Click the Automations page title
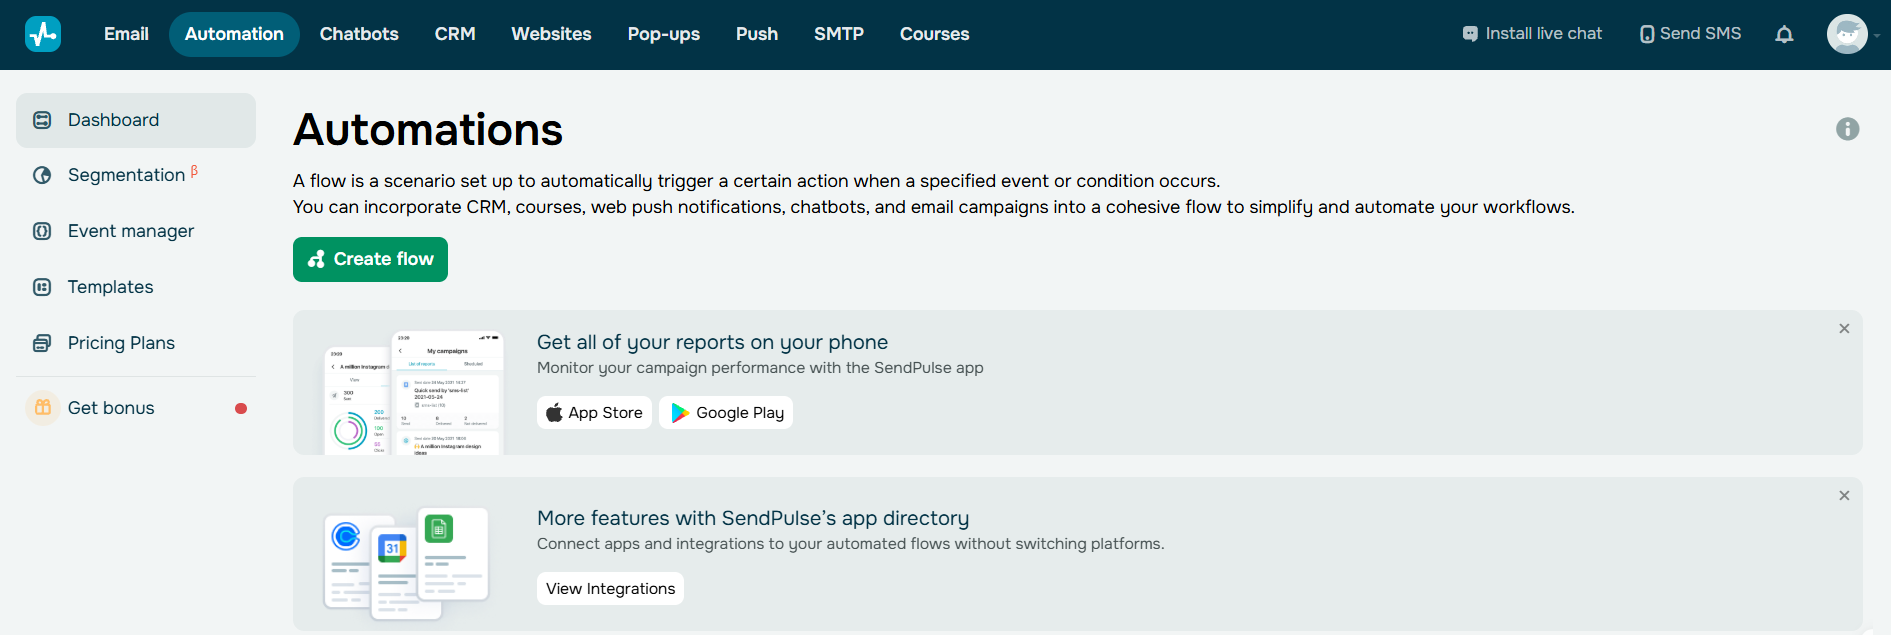1891x635 pixels. coord(428,130)
